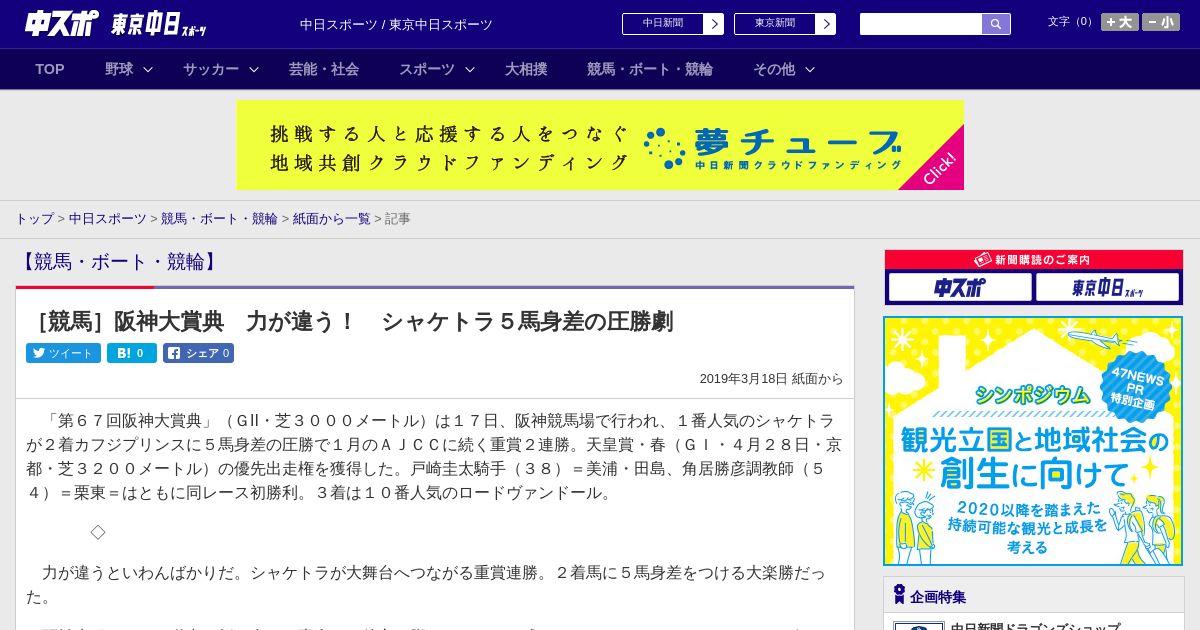Screen dimensions: 1200x630
Task: Click the 東京中日スポーツ logo in header
Action: (159, 24)
